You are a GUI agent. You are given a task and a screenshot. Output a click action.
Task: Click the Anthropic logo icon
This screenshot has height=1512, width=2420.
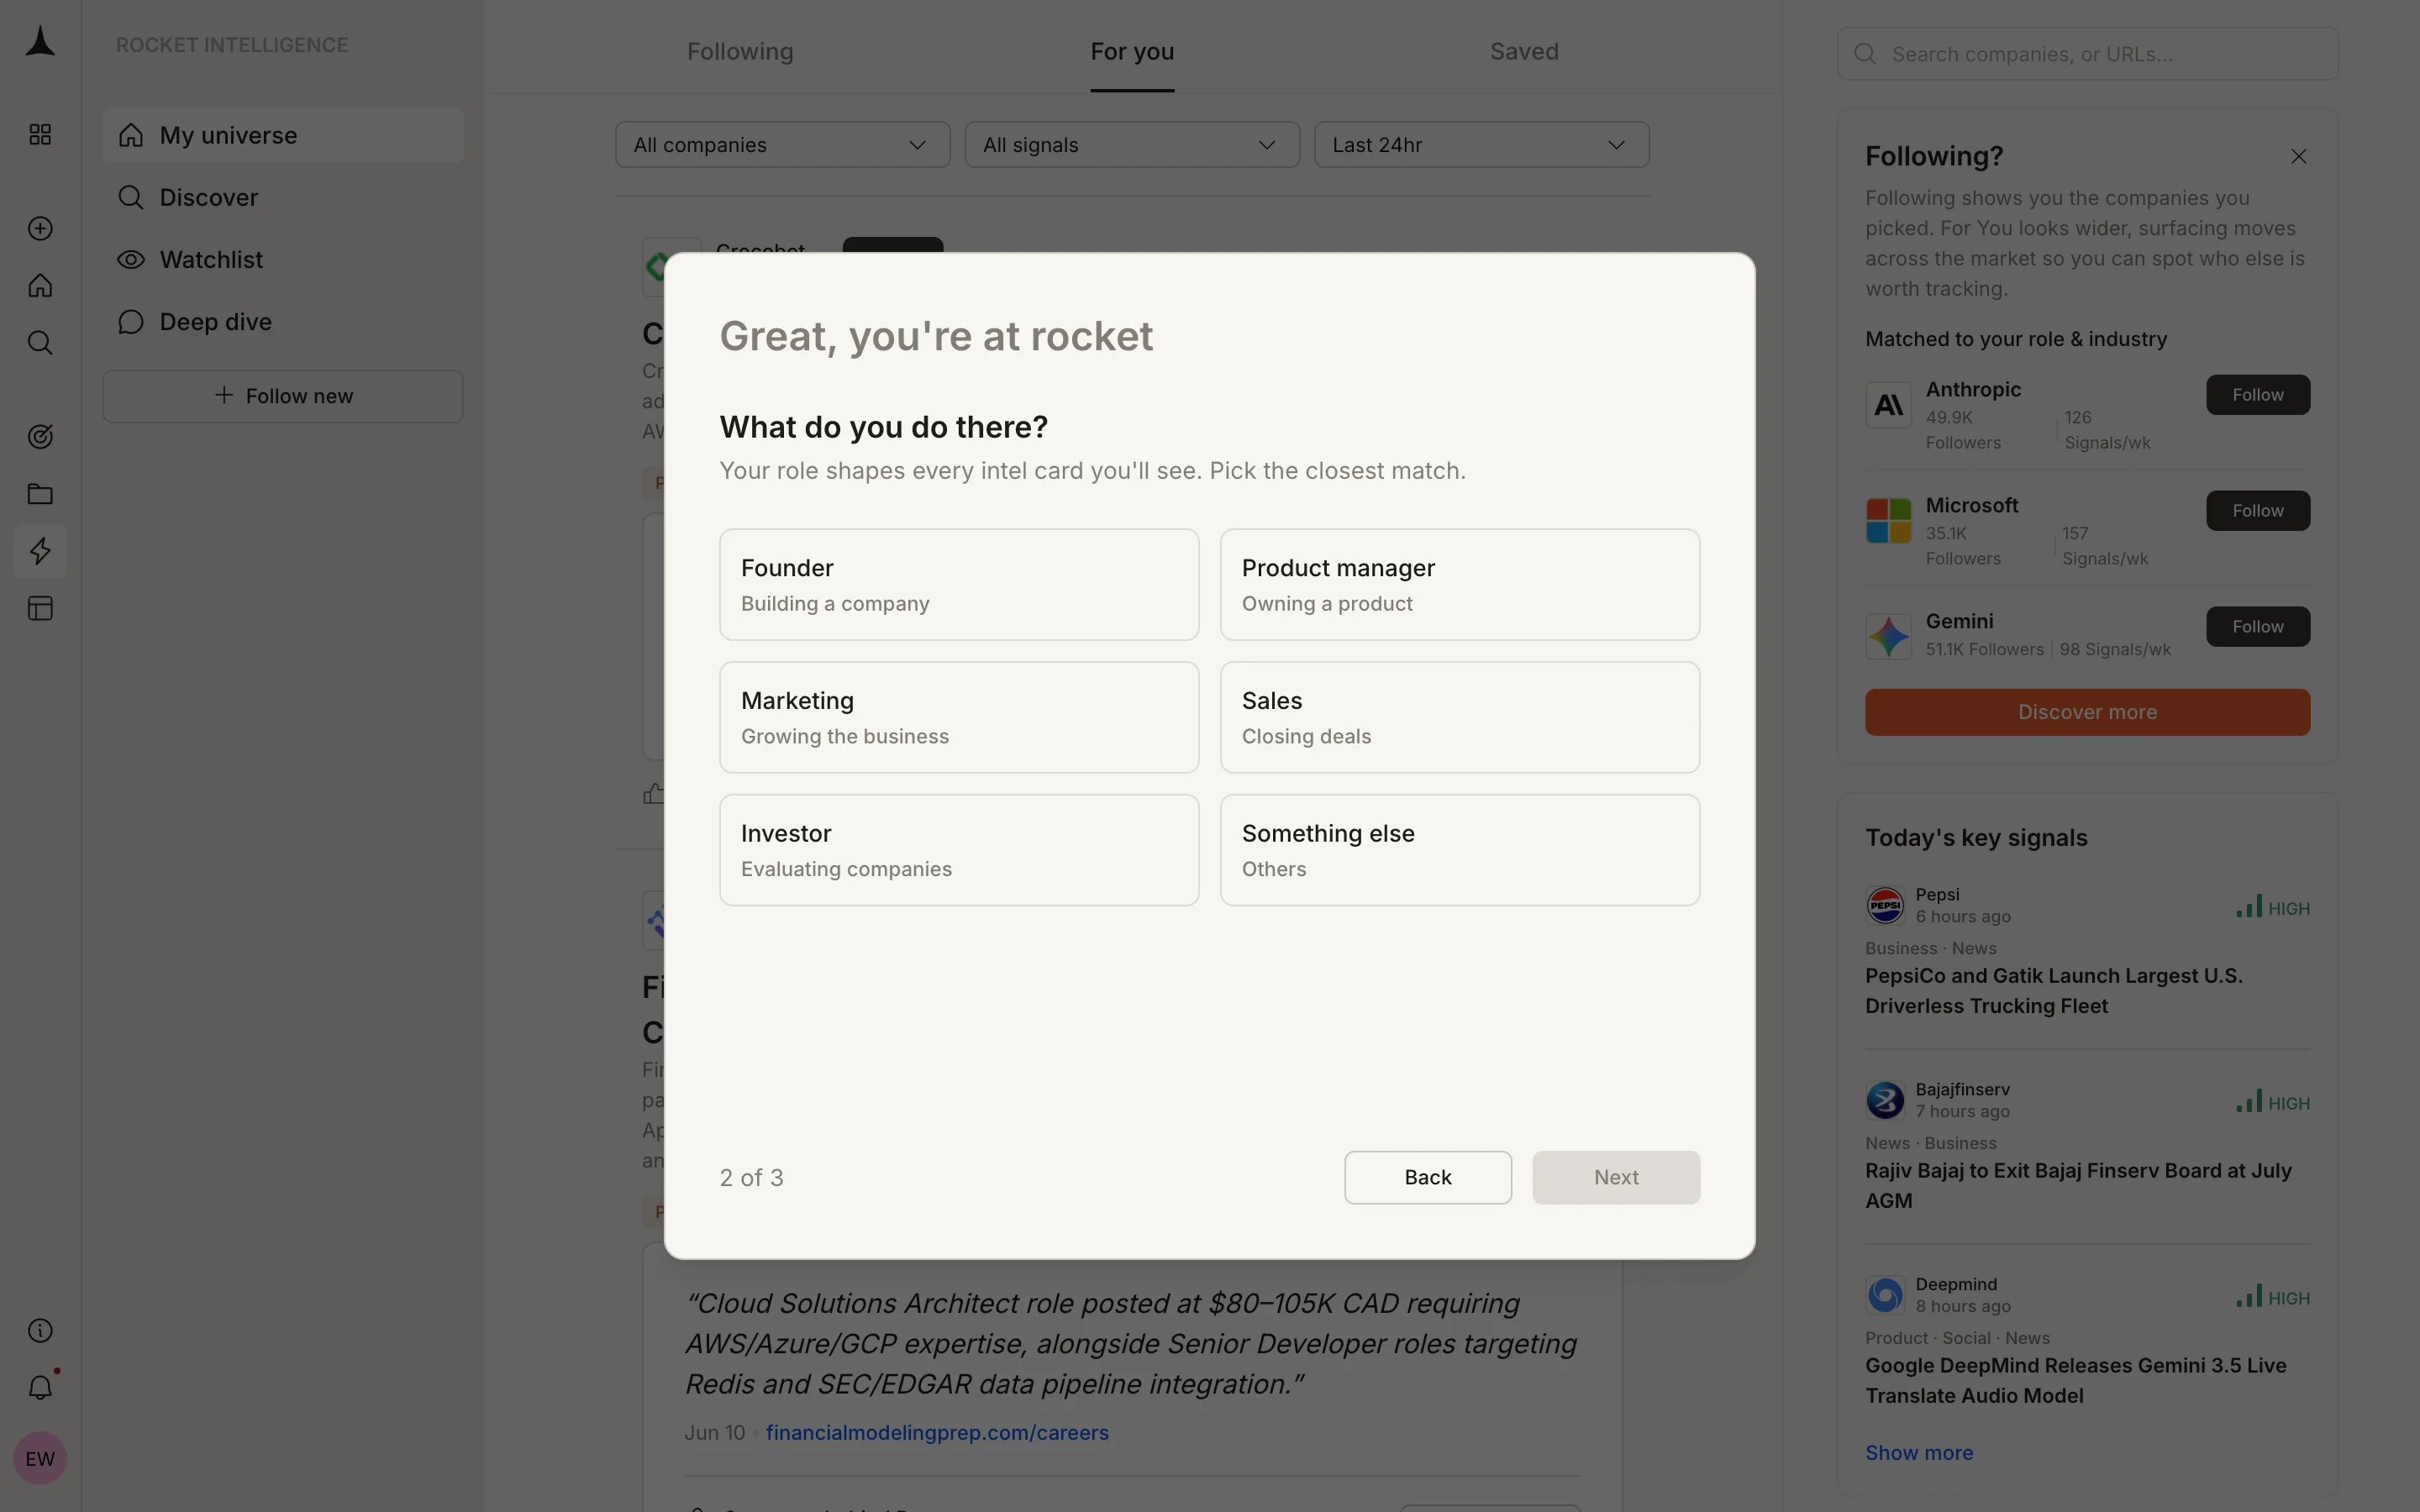(1888, 405)
